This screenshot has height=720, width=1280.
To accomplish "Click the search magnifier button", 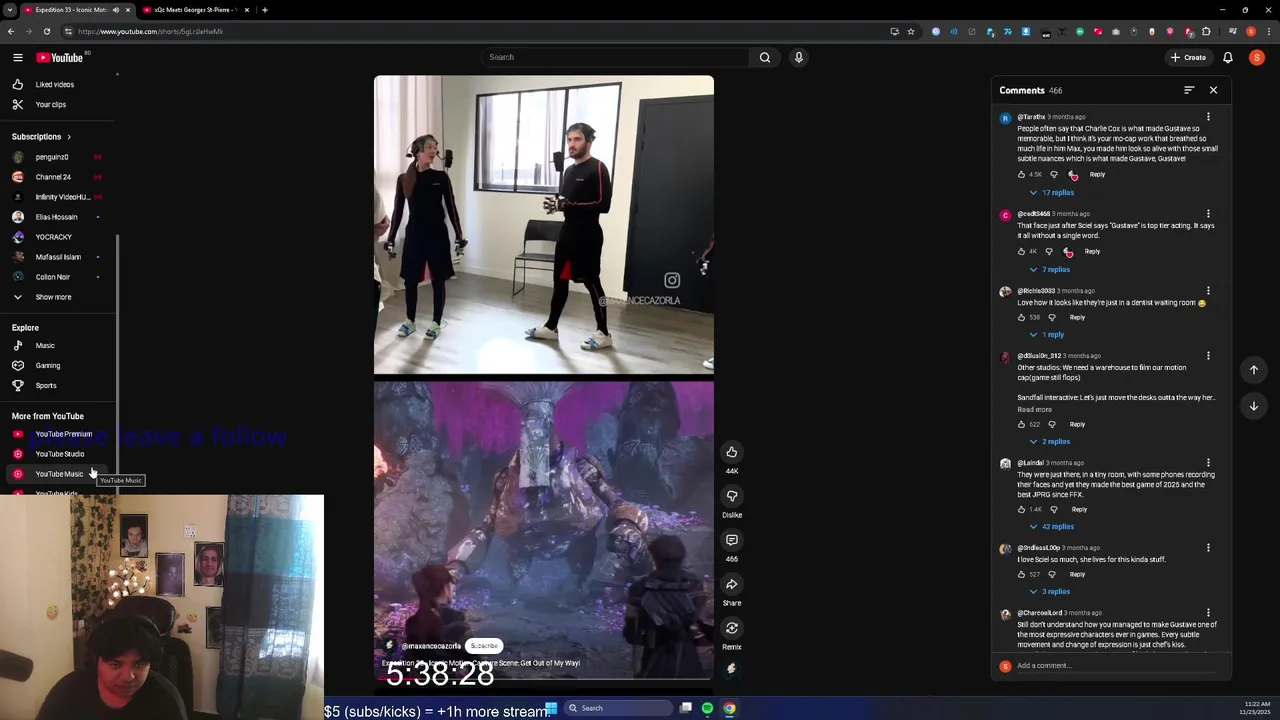I will 765,57.
